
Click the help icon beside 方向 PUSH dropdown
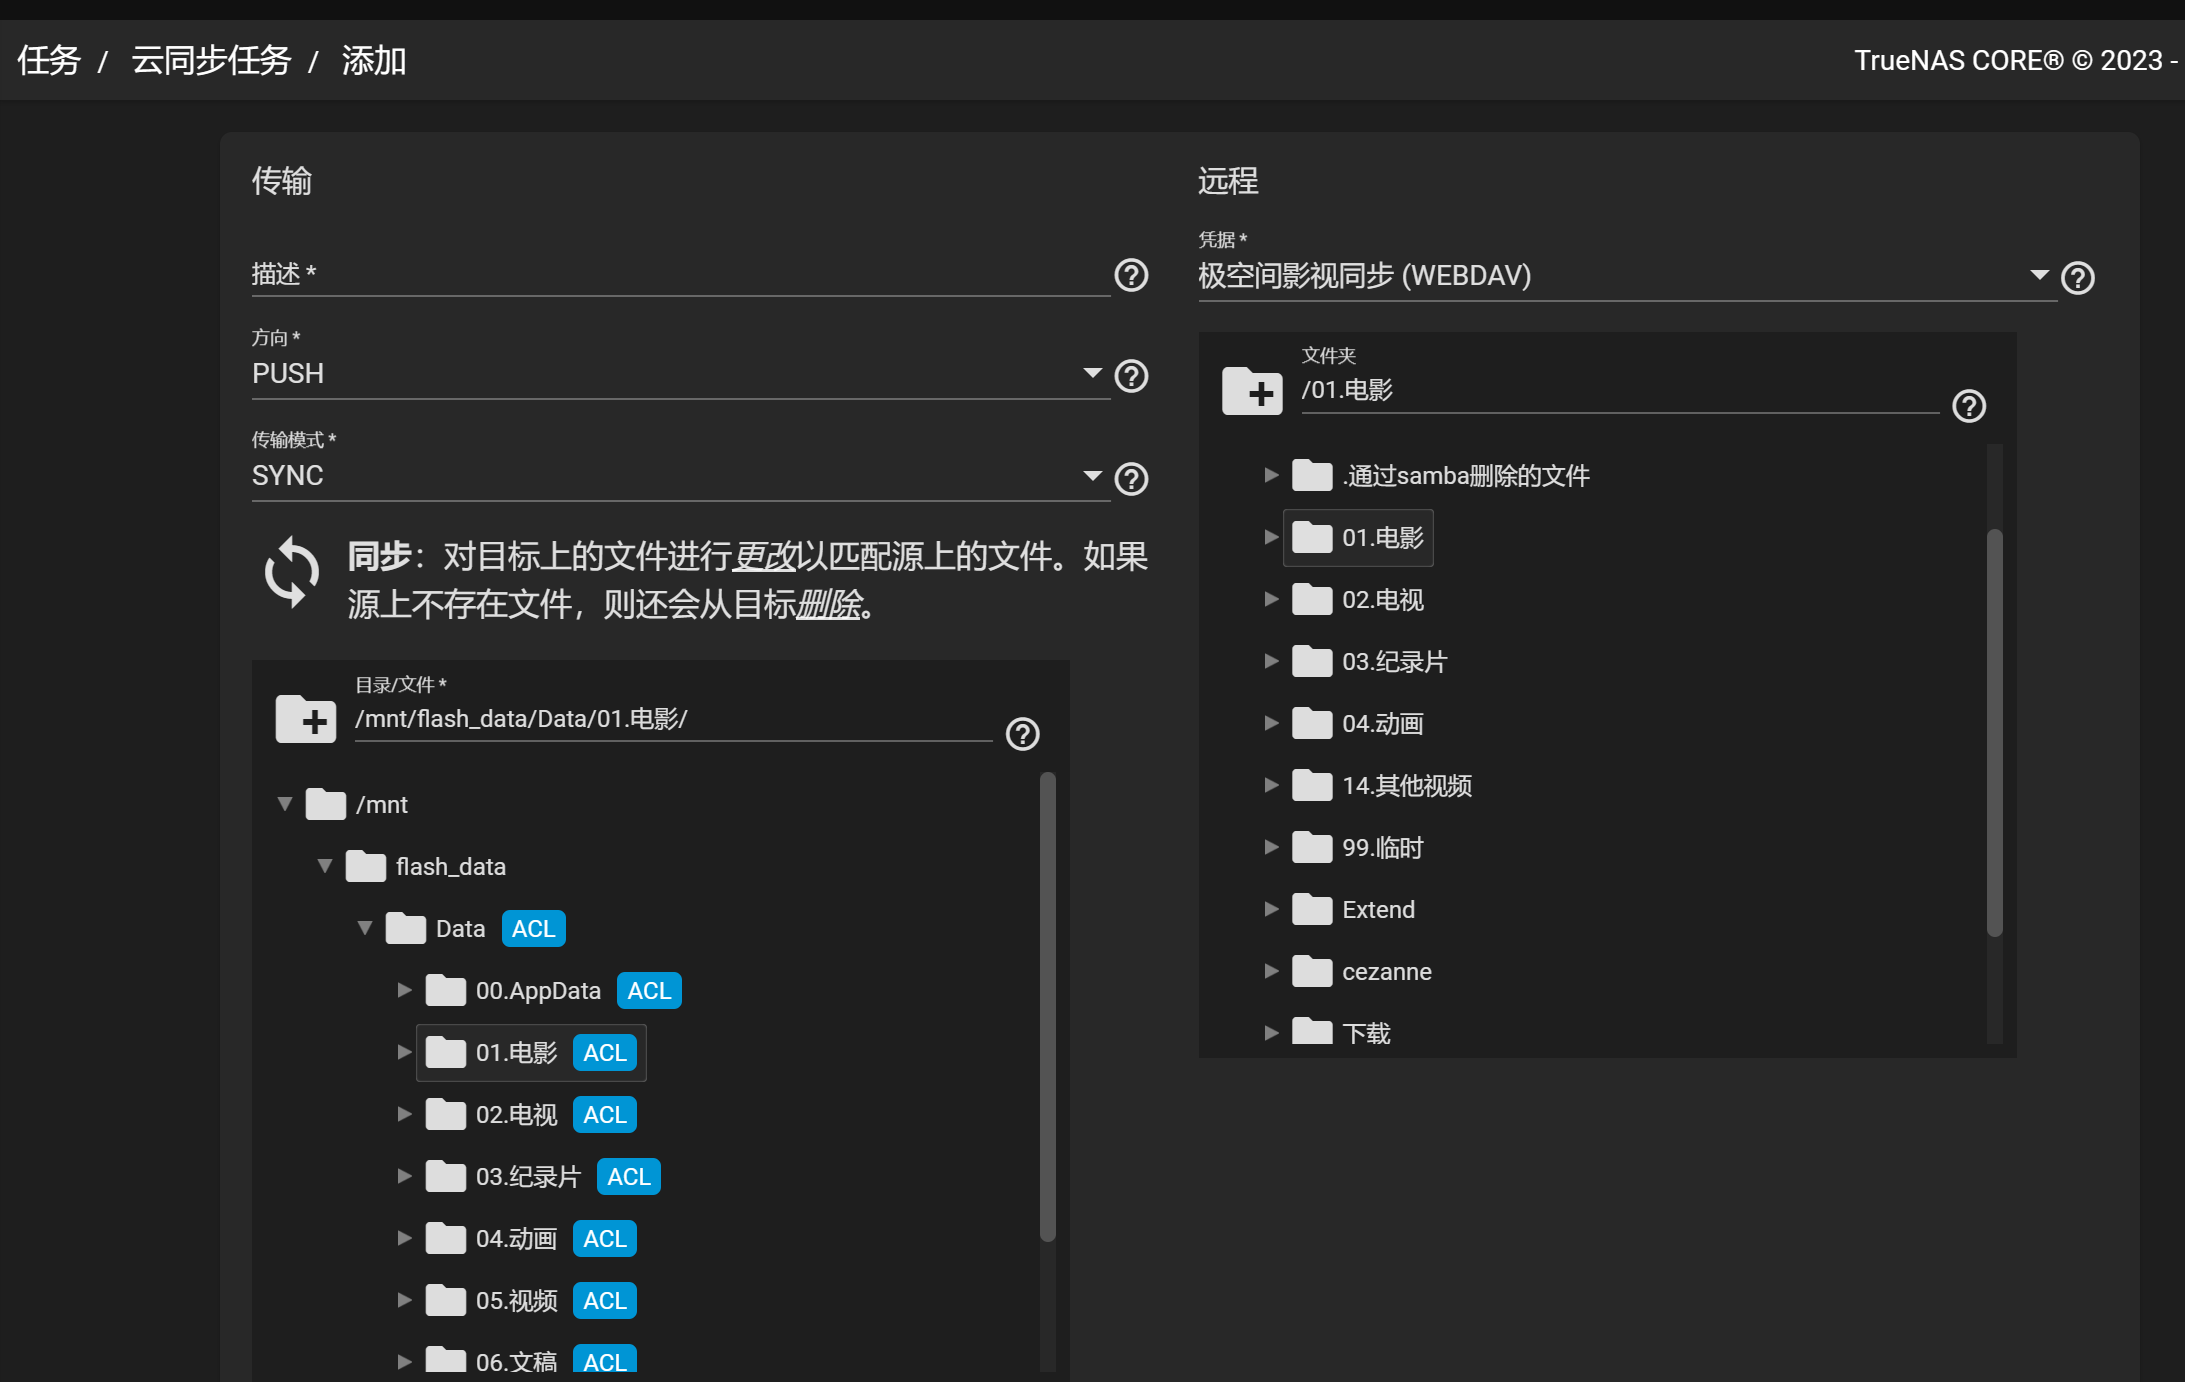[x=1131, y=376]
